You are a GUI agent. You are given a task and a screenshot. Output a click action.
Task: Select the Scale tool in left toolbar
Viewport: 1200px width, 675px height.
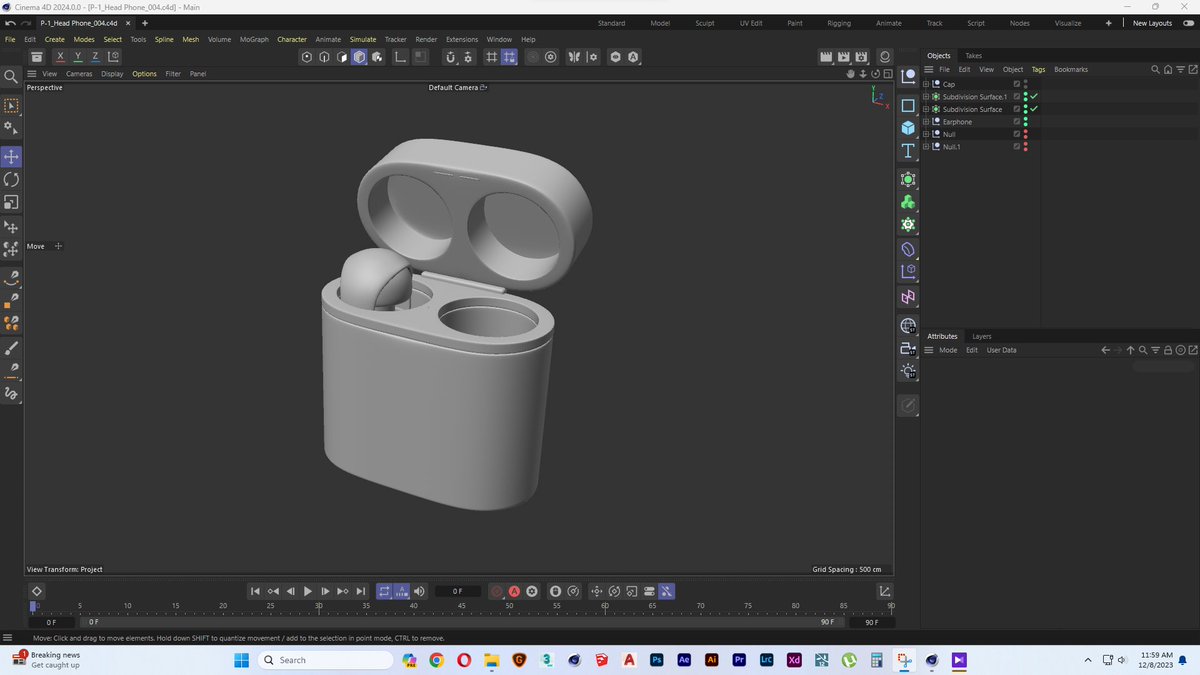[x=11, y=202]
